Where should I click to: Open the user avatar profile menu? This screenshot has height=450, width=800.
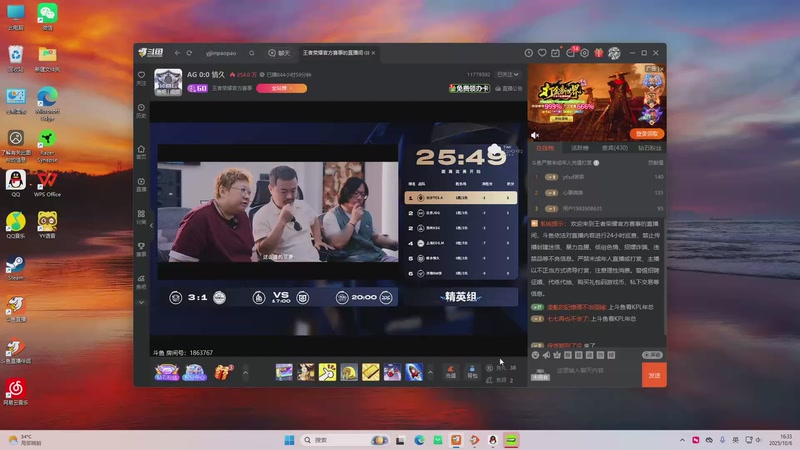click(x=614, y=53)
